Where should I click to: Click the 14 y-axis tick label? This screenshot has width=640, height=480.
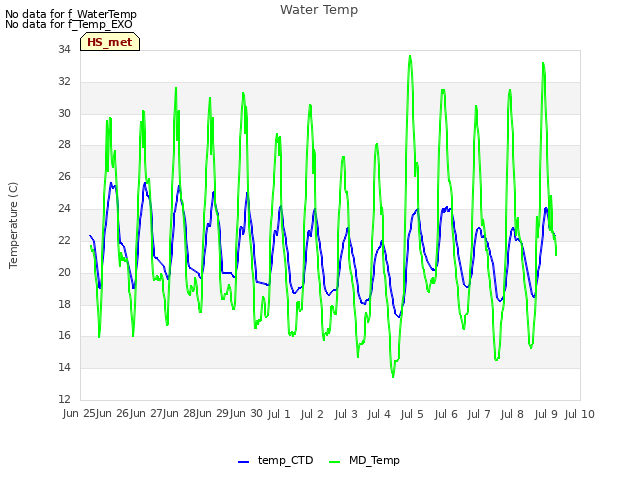pyautogui.click(x=64, y=367)
